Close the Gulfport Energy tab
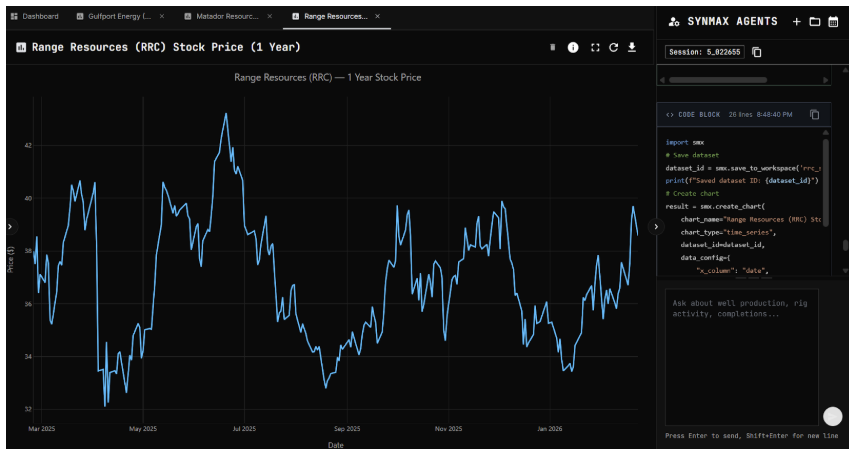 (x=162, y=16)
